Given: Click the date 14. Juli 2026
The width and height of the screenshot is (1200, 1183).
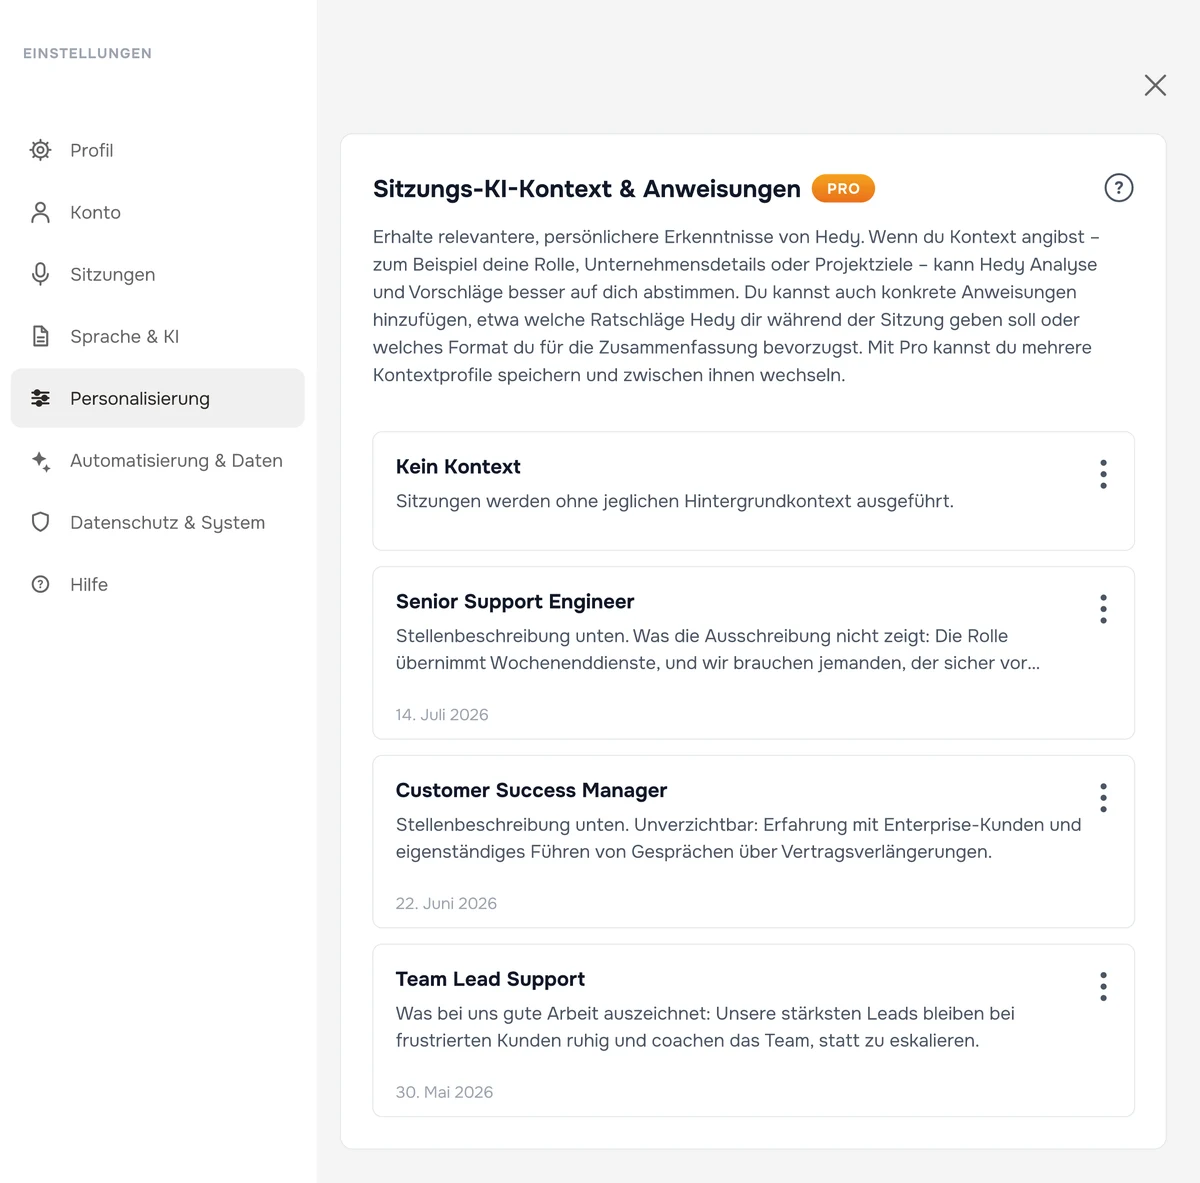Looking at the screenshot, I should coord(442,715).
